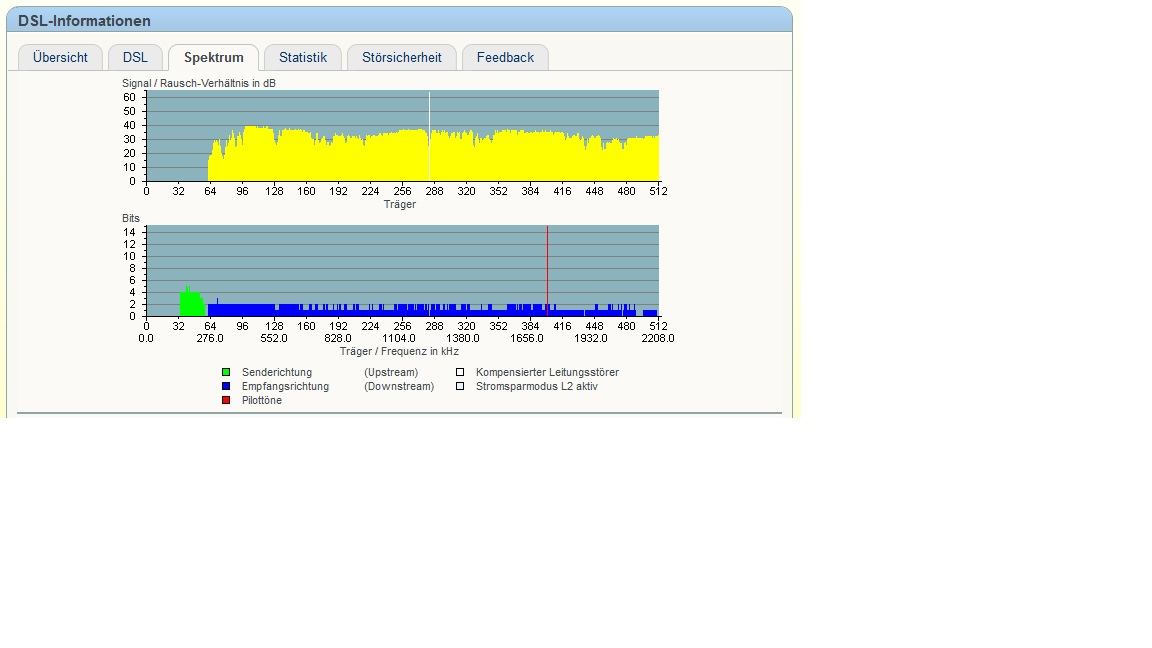
Task: Switch to the Übersicht tab
Action: click(x=60, y=57)
